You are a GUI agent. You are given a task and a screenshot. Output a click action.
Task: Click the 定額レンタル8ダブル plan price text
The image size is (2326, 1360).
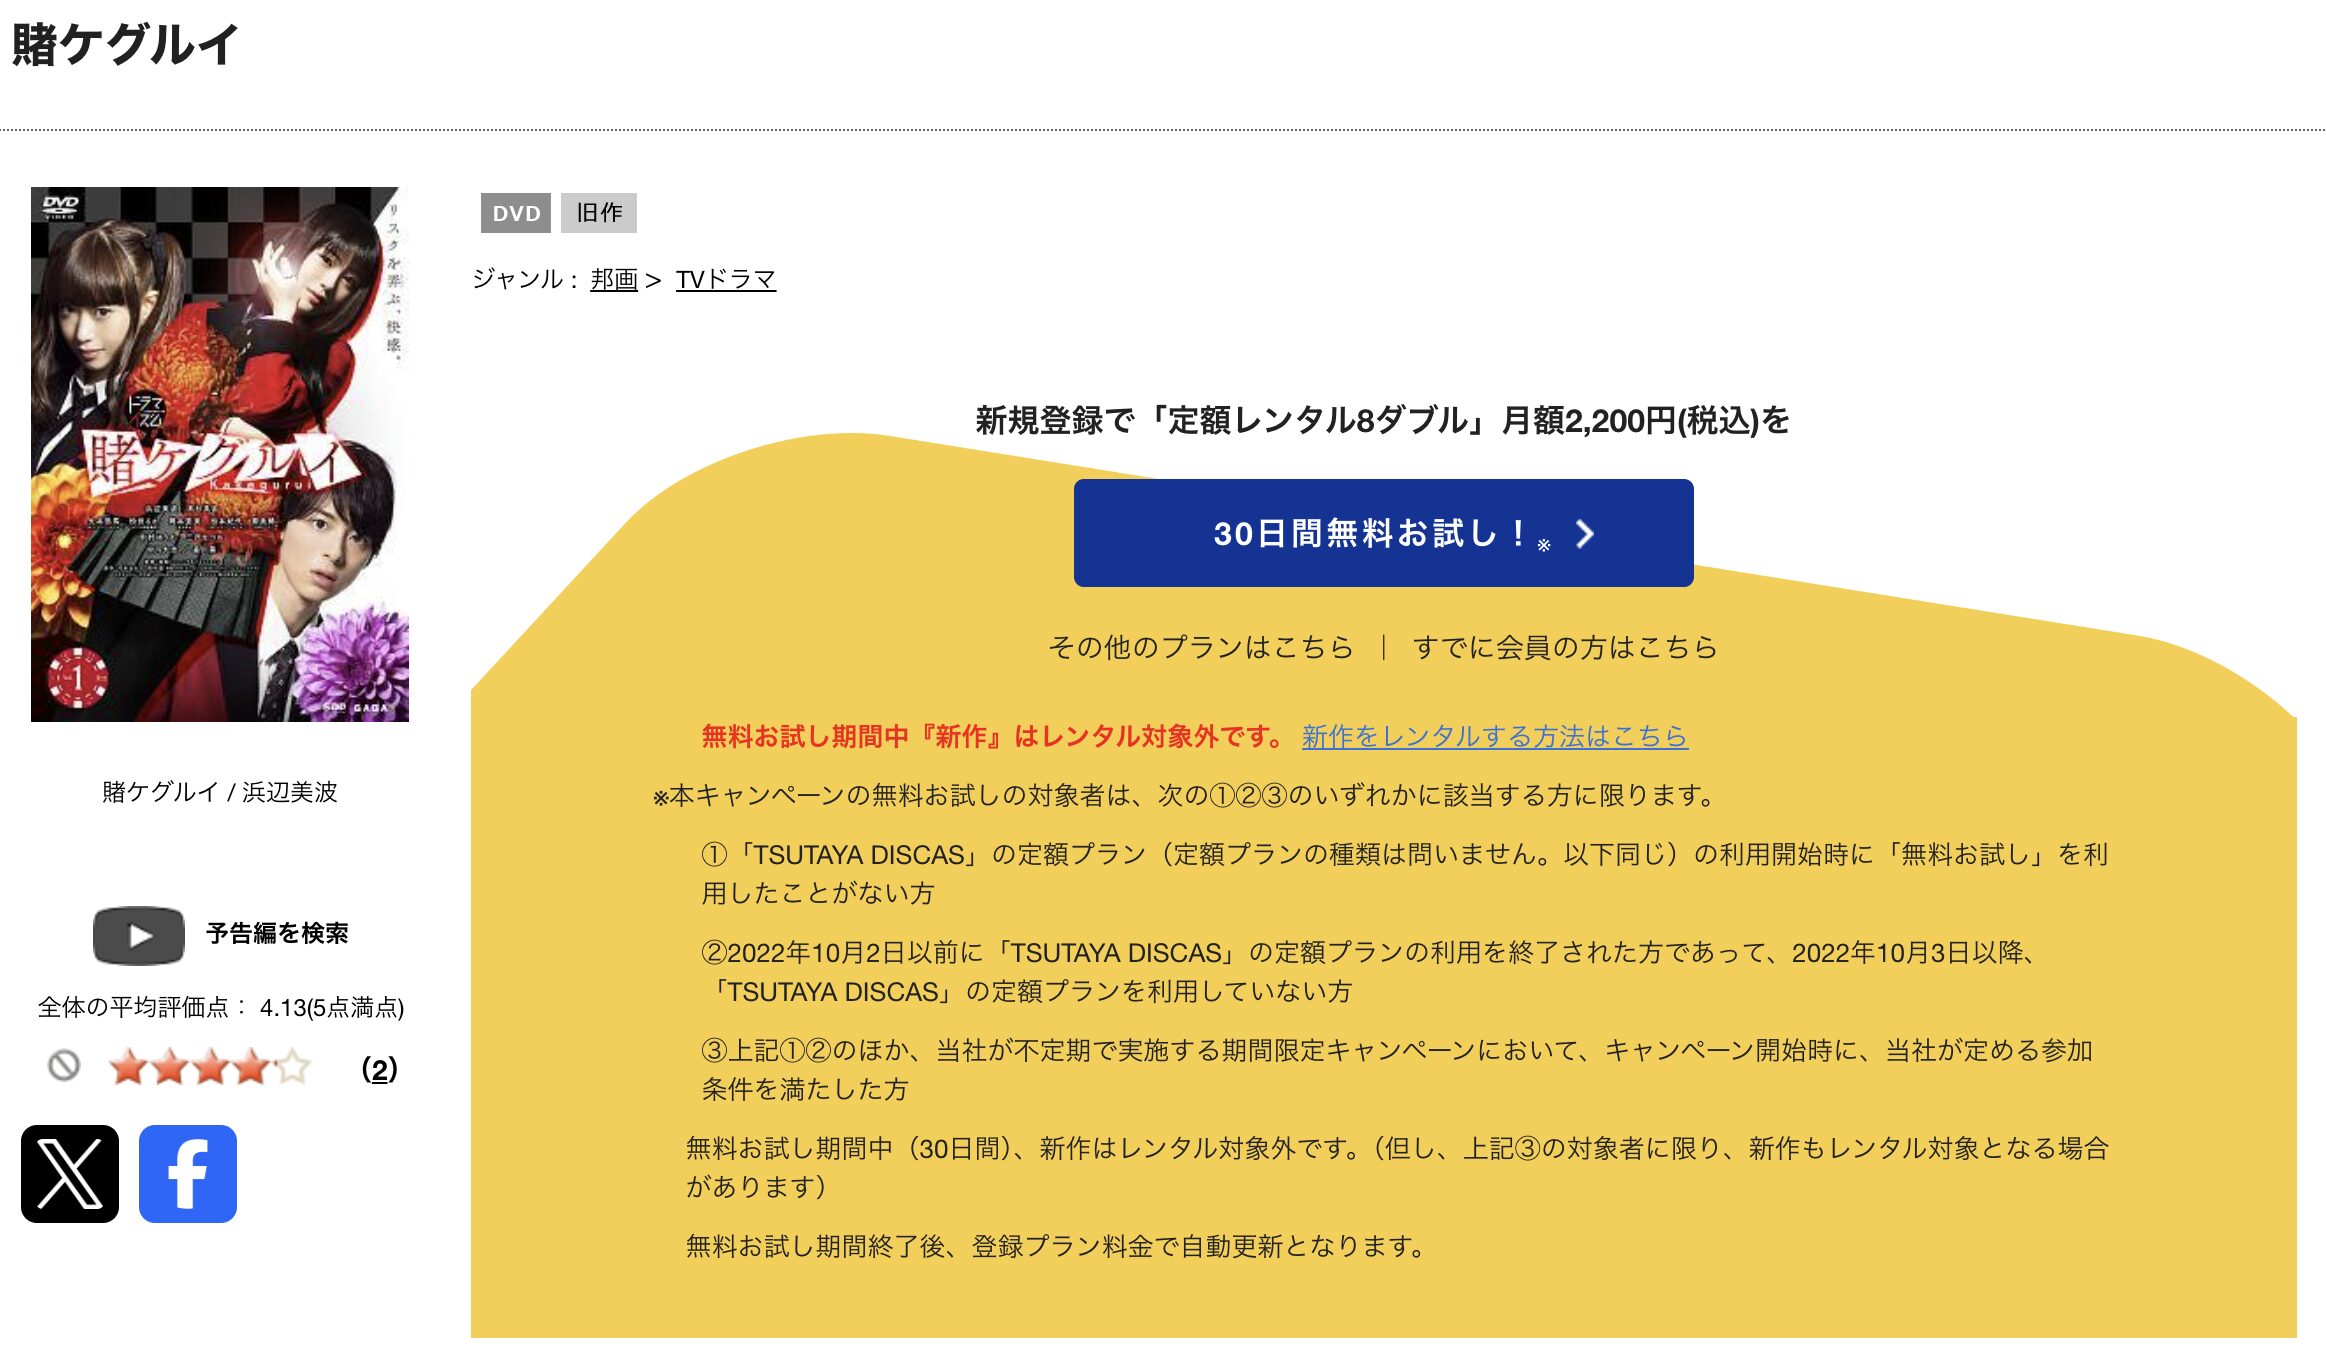point(1383,420)
